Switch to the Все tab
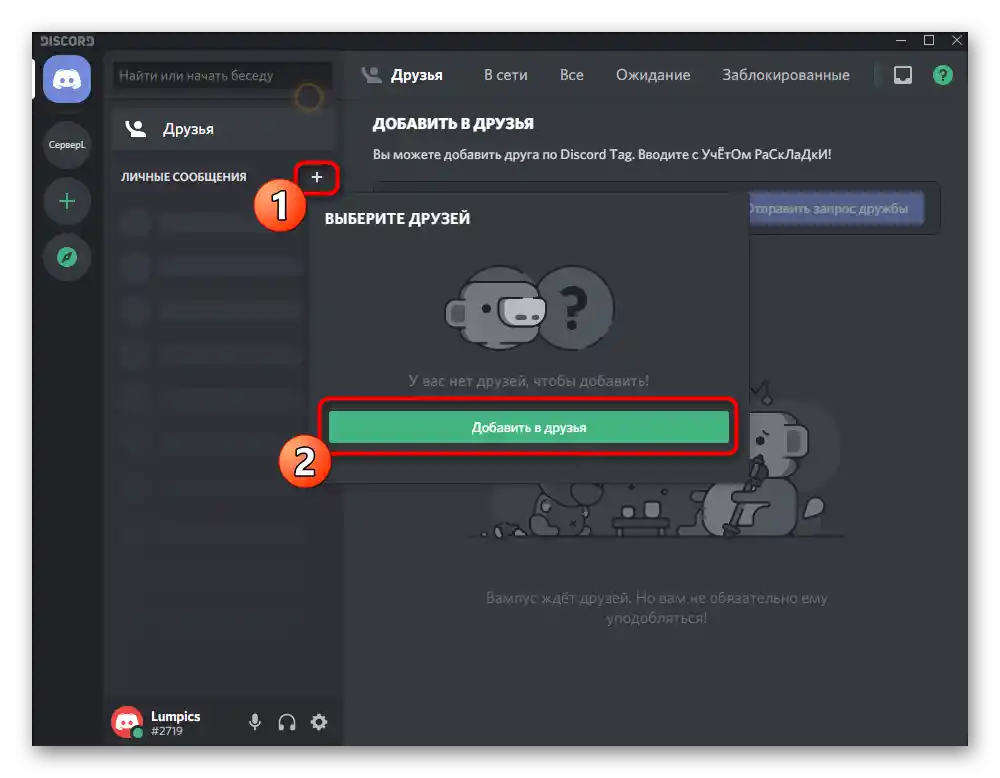This screenshot has width=1000, height=778. (571, 75)
